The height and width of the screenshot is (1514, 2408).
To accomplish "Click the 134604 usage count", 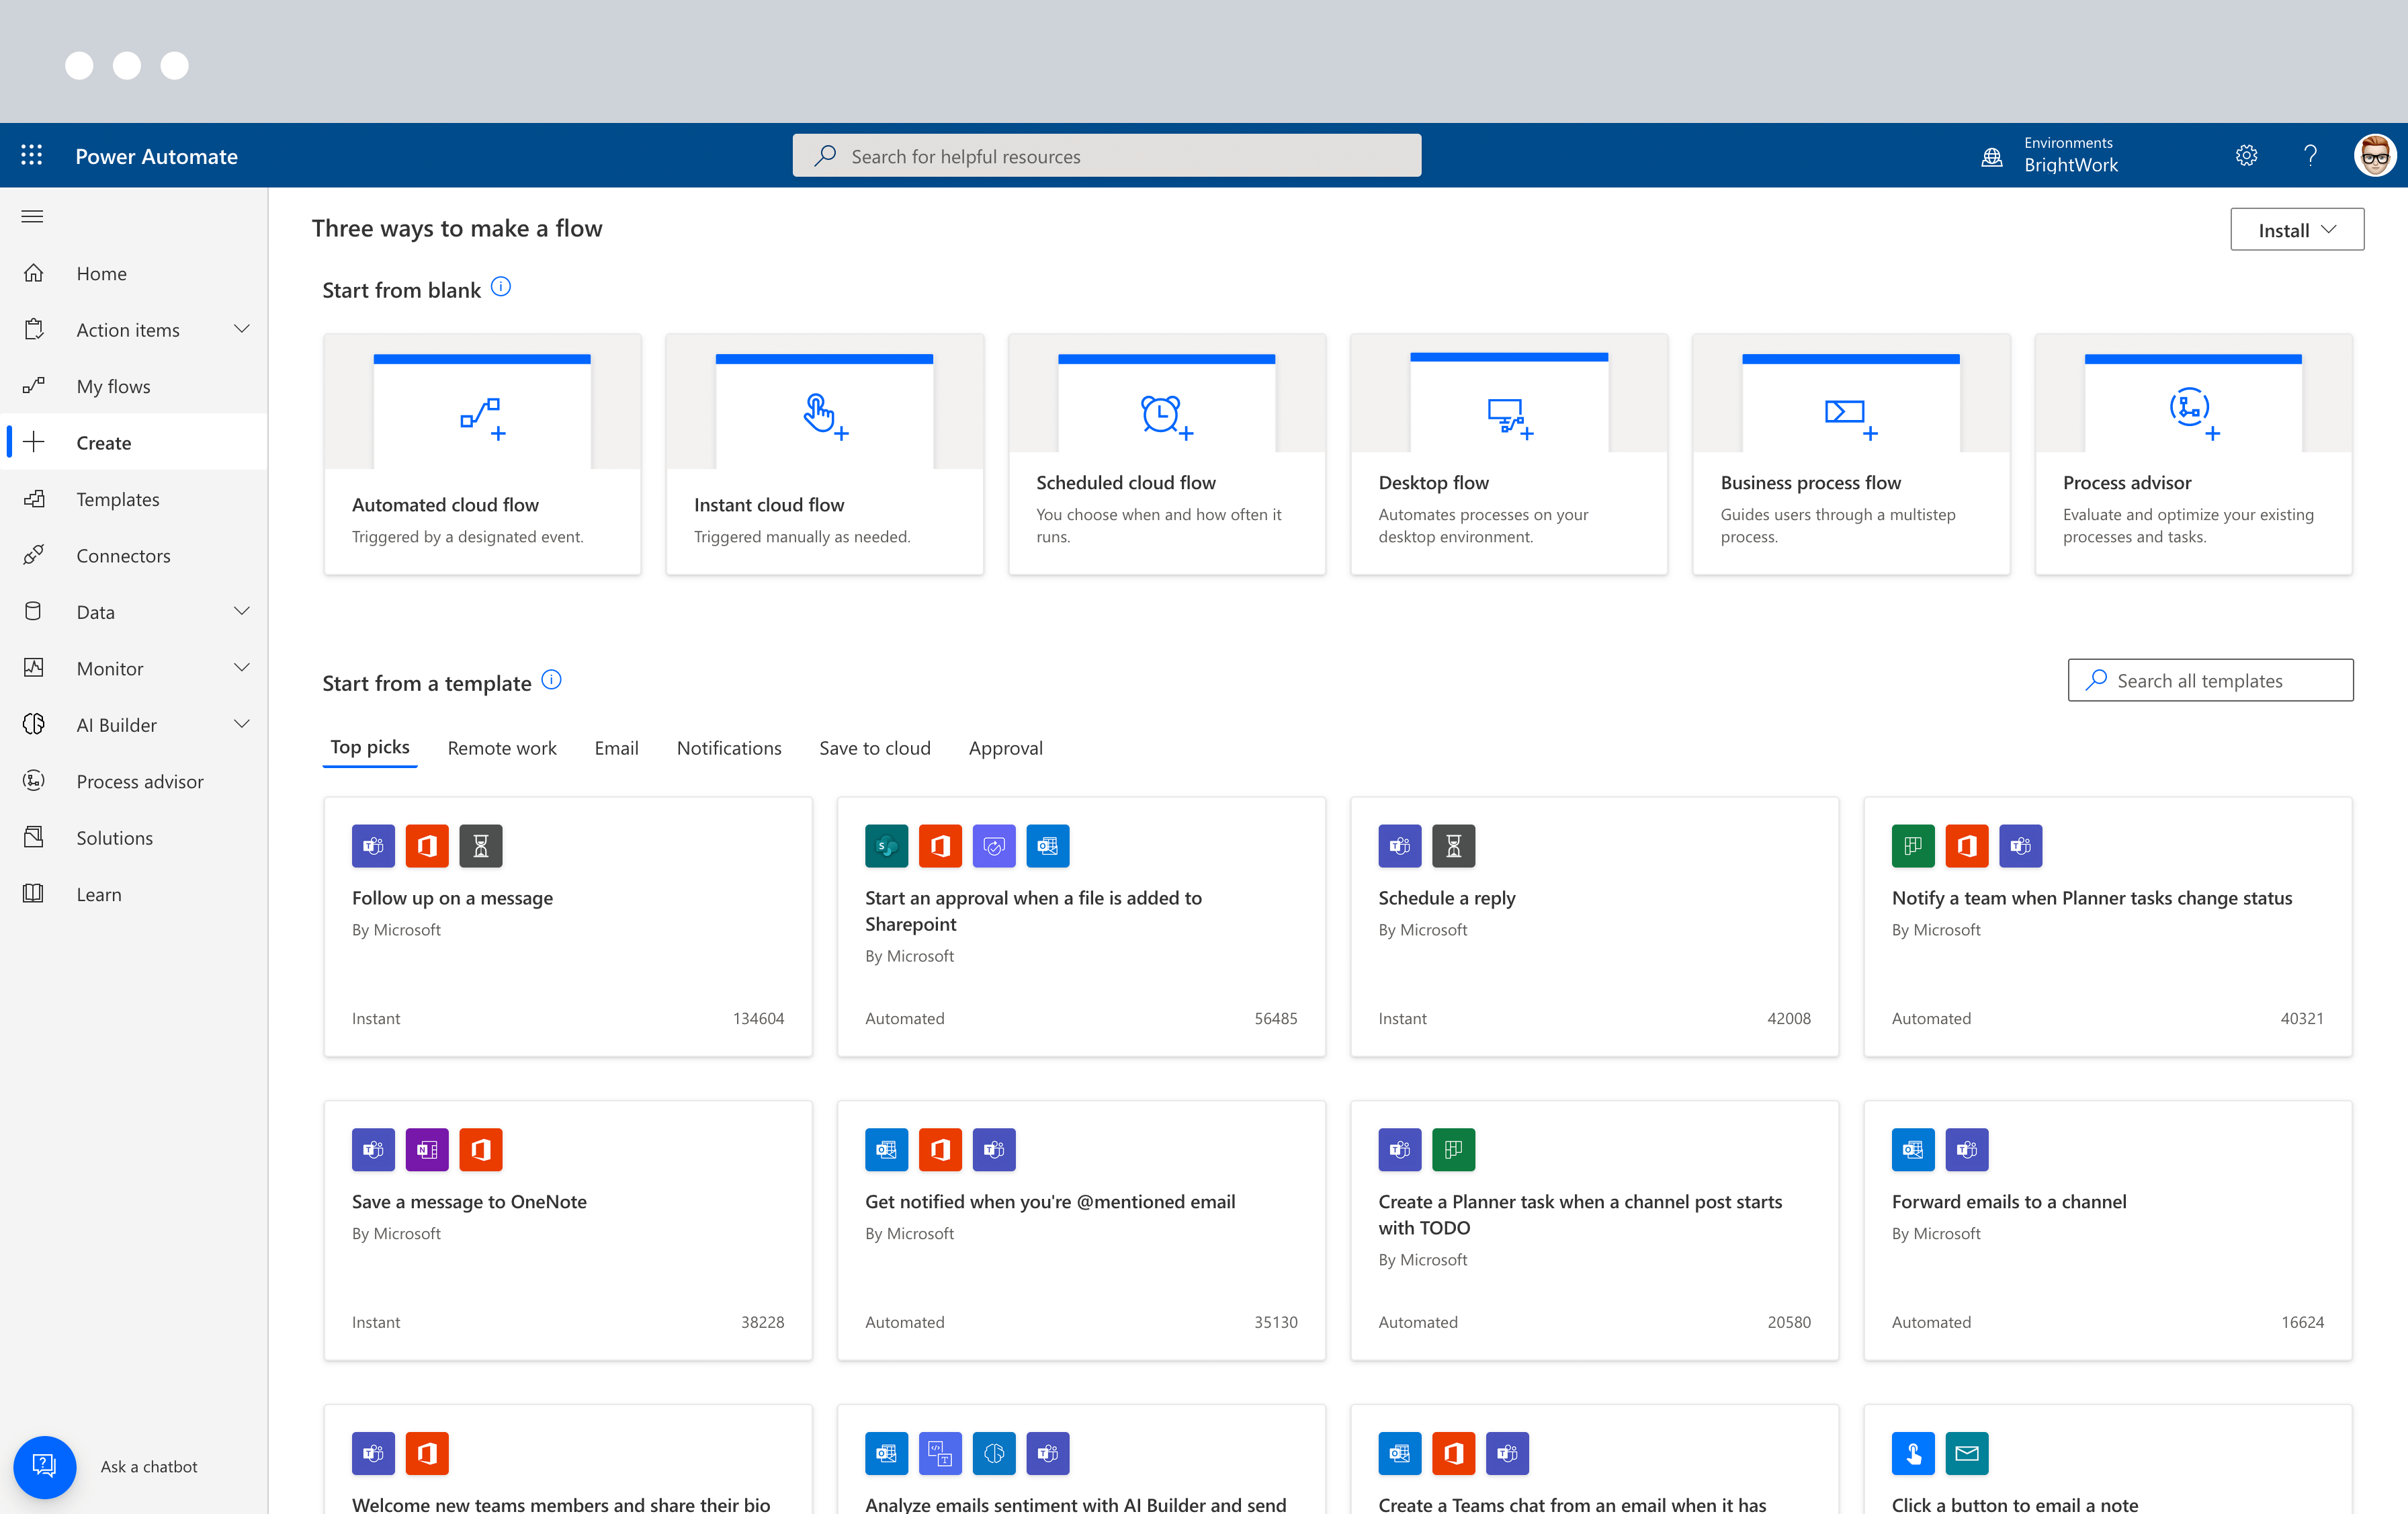I will pyautogui.click(x=758, y=1018).
